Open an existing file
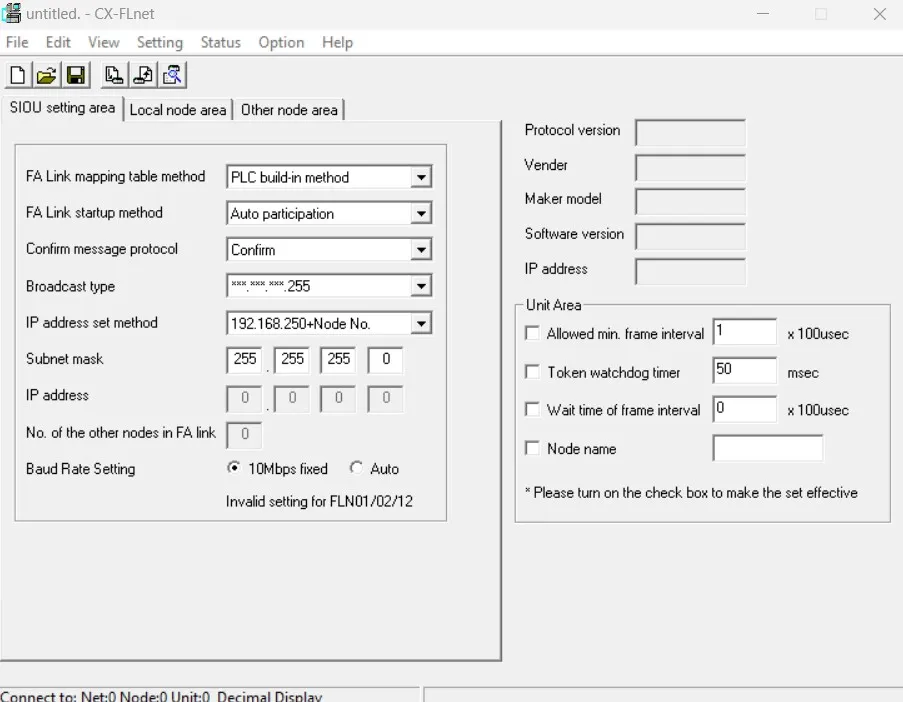Image resolution: width=903 pixels, height=702 pixels. pyautogui.click(x=46, y=74)
